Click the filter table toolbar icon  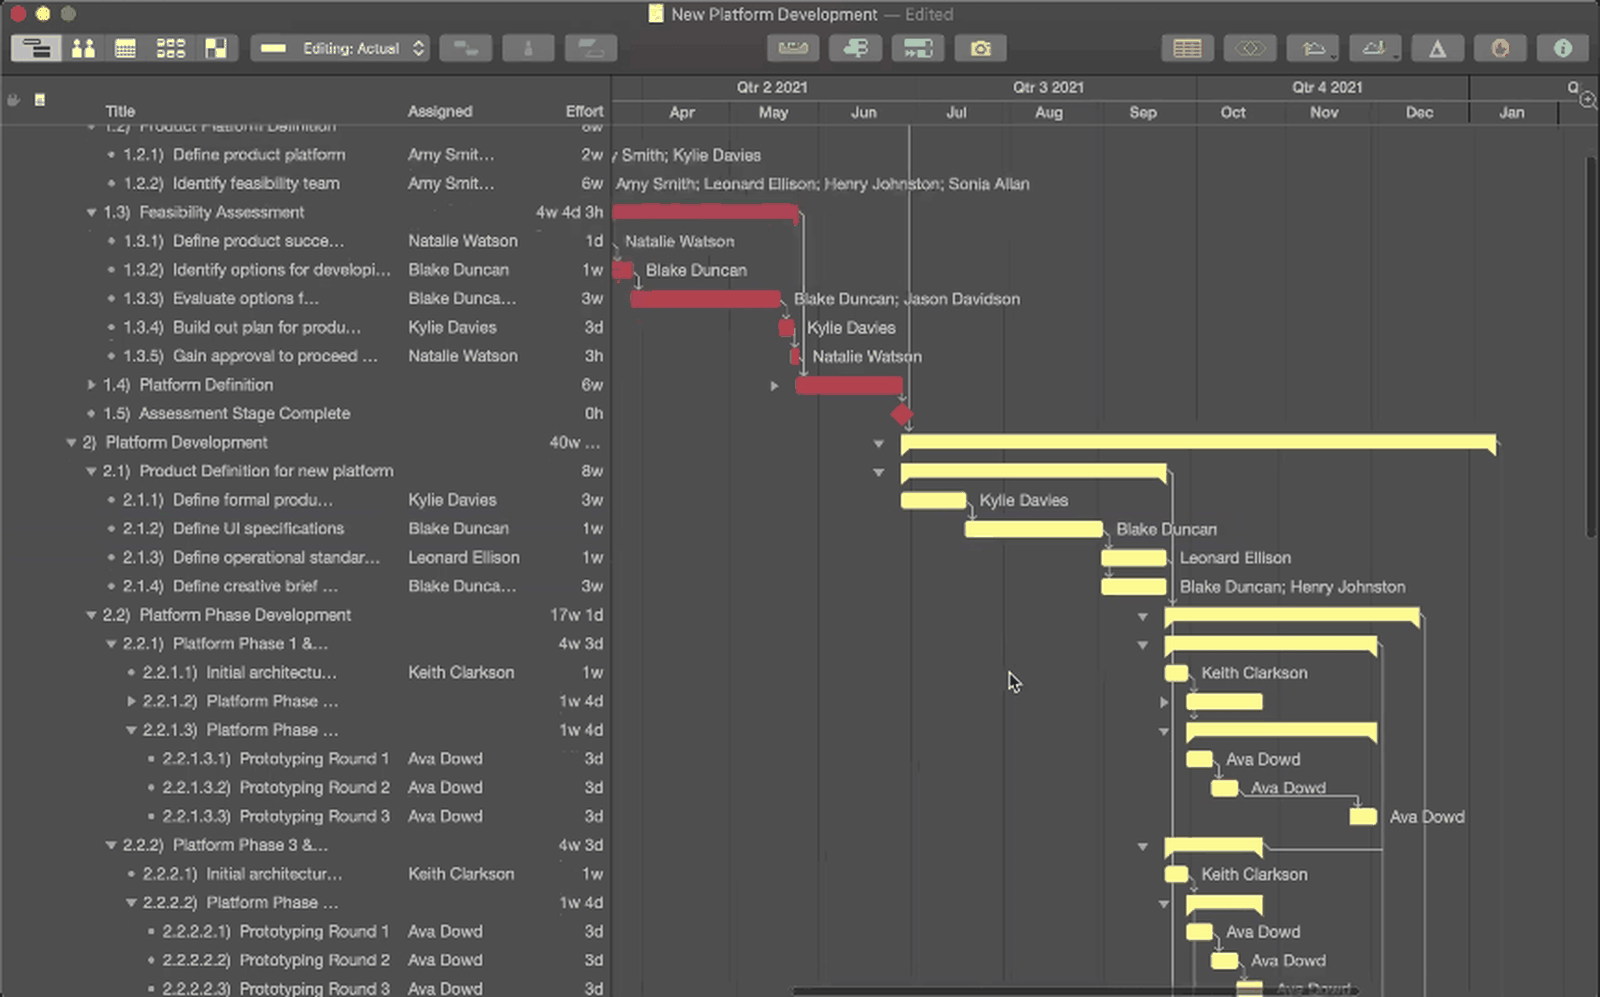[x=1187, y=48]
